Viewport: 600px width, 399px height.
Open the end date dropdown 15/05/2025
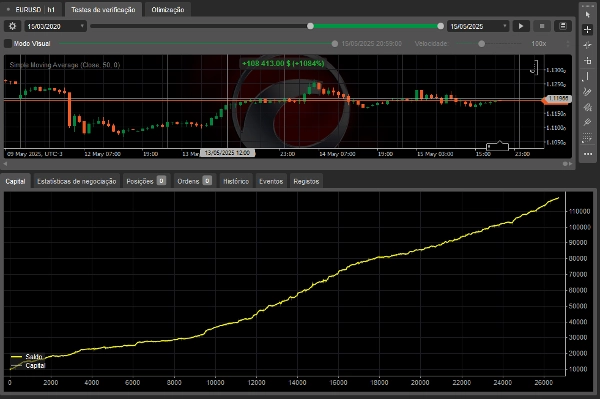coord(478,26)
